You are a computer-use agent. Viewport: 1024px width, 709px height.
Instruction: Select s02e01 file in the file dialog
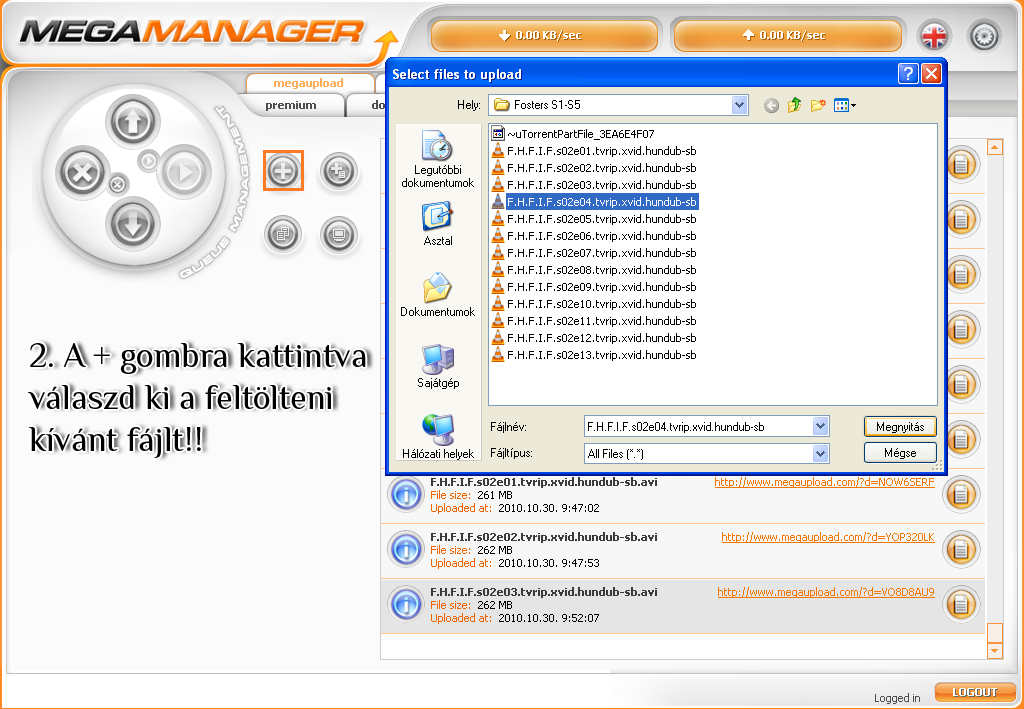pyautogui.click(x=594, y=151)
